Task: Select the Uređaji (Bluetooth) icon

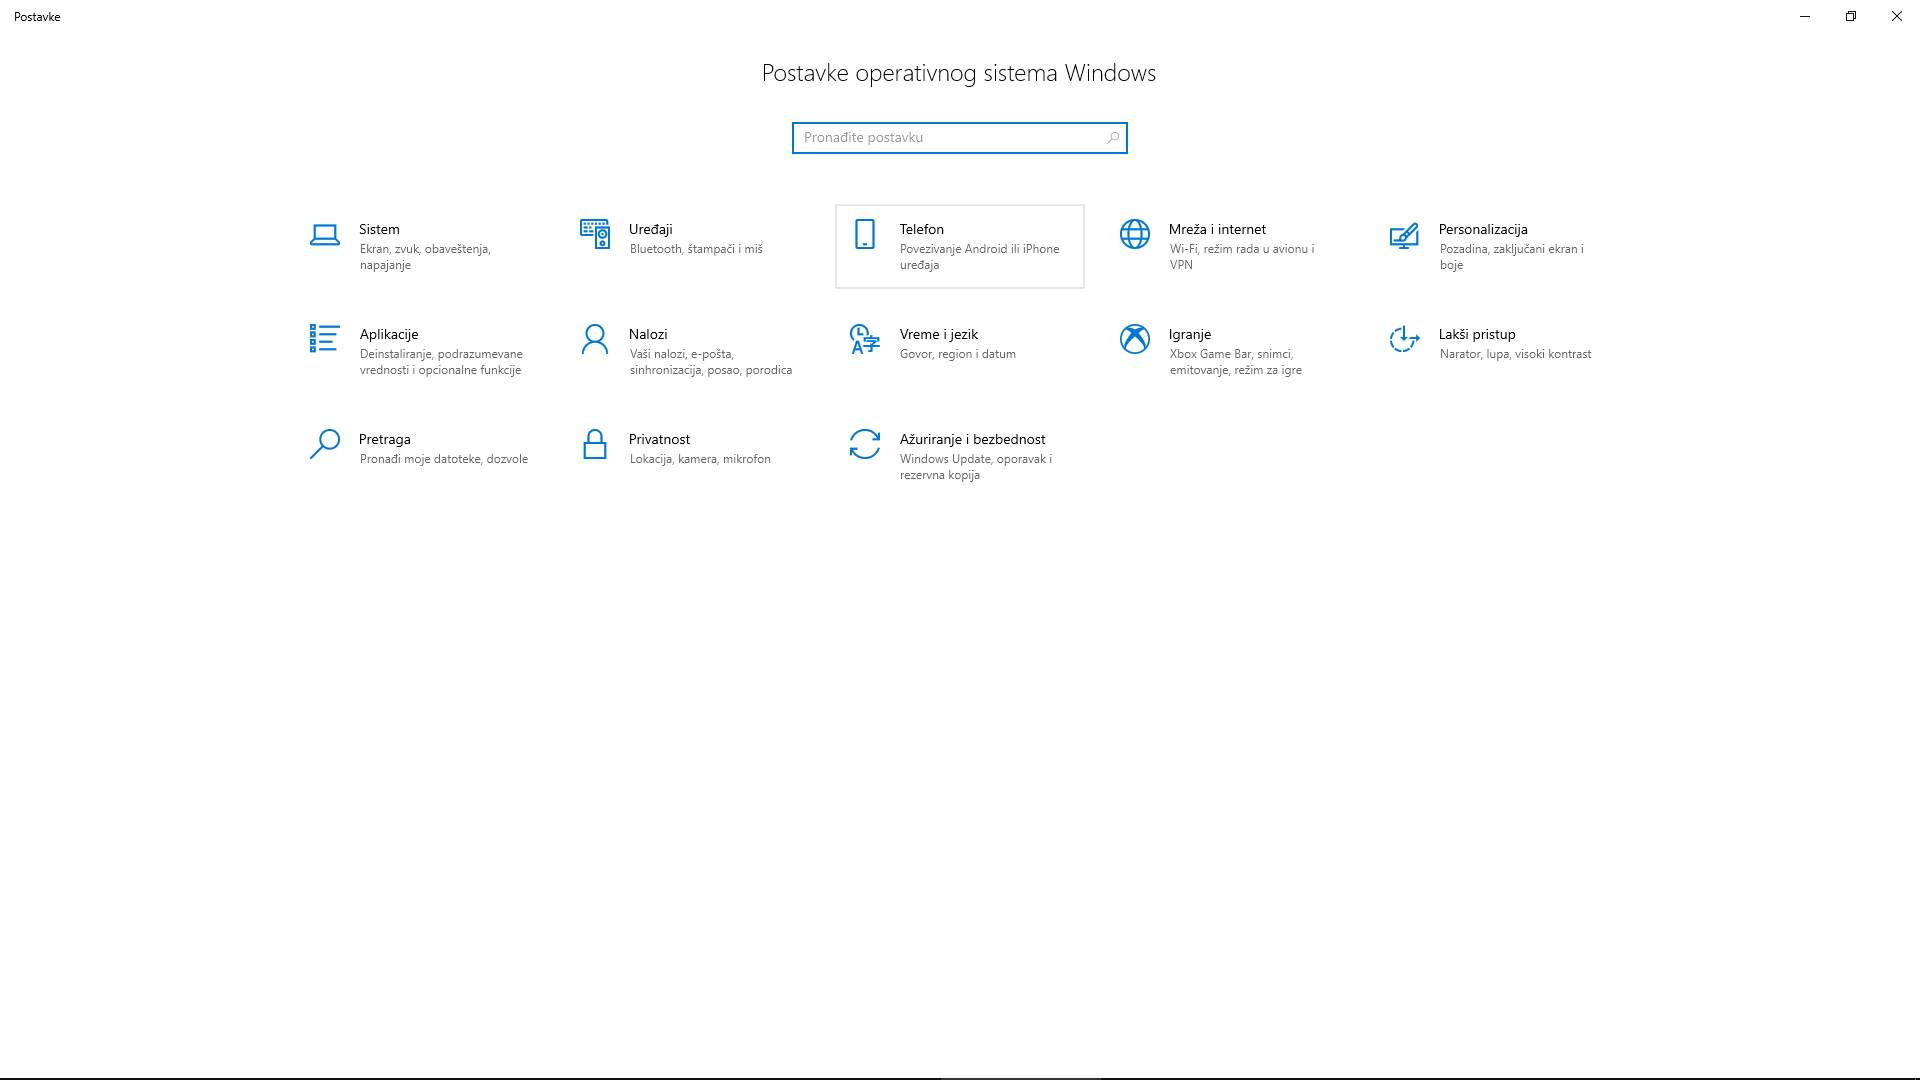Action: click(595, 235)
